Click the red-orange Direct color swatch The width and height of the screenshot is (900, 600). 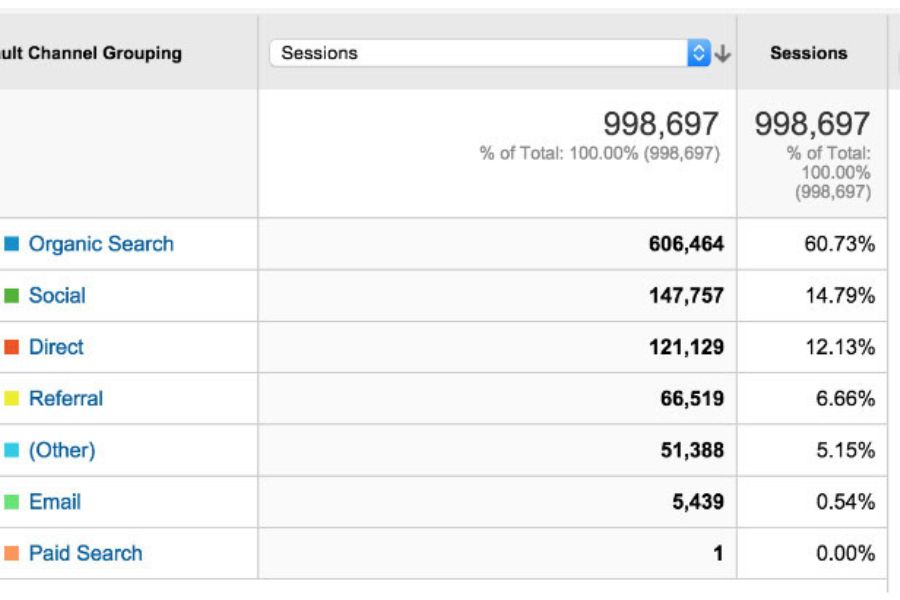[12, 347]
